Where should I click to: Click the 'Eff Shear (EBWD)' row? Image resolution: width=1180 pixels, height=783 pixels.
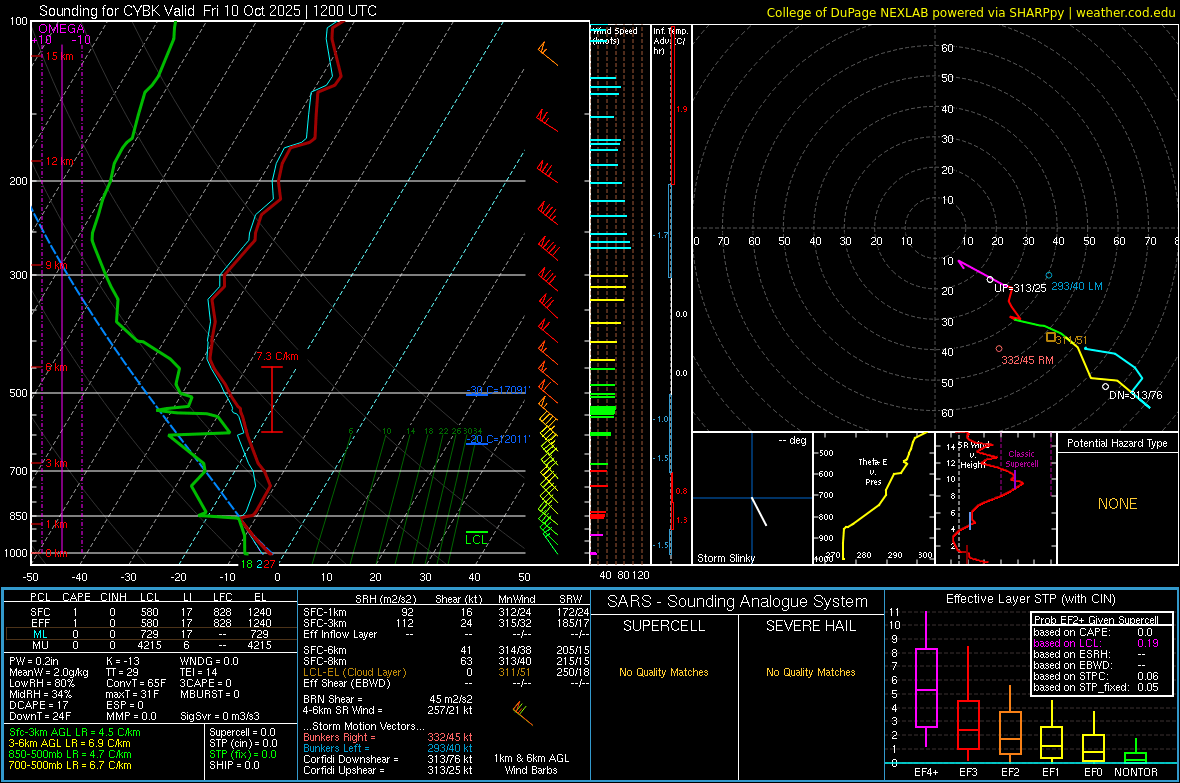tap(446, 683)
